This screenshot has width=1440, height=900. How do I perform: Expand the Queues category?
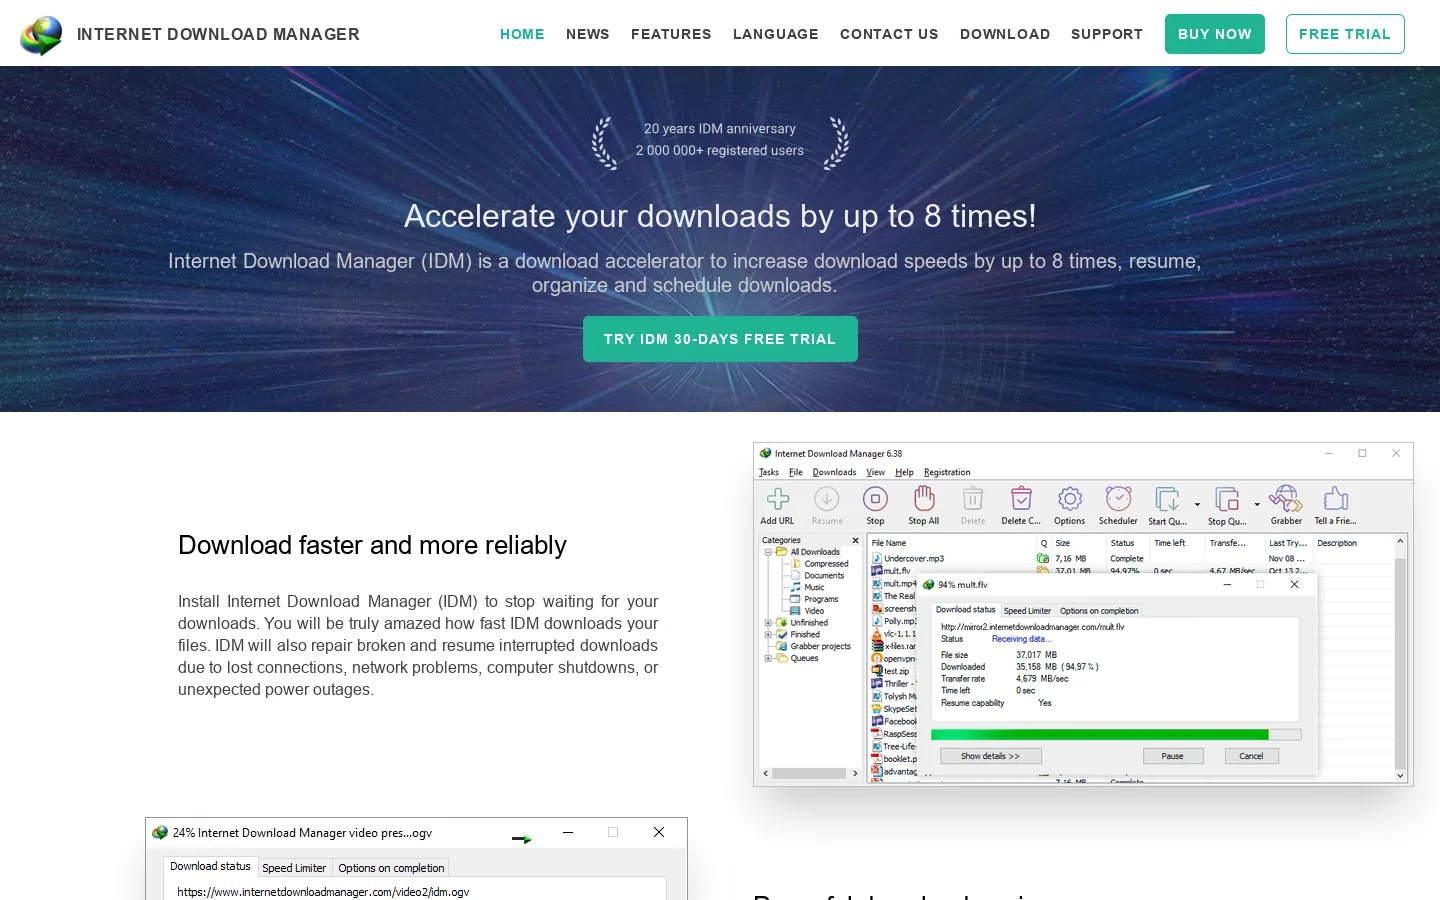(x=768, y=659)
